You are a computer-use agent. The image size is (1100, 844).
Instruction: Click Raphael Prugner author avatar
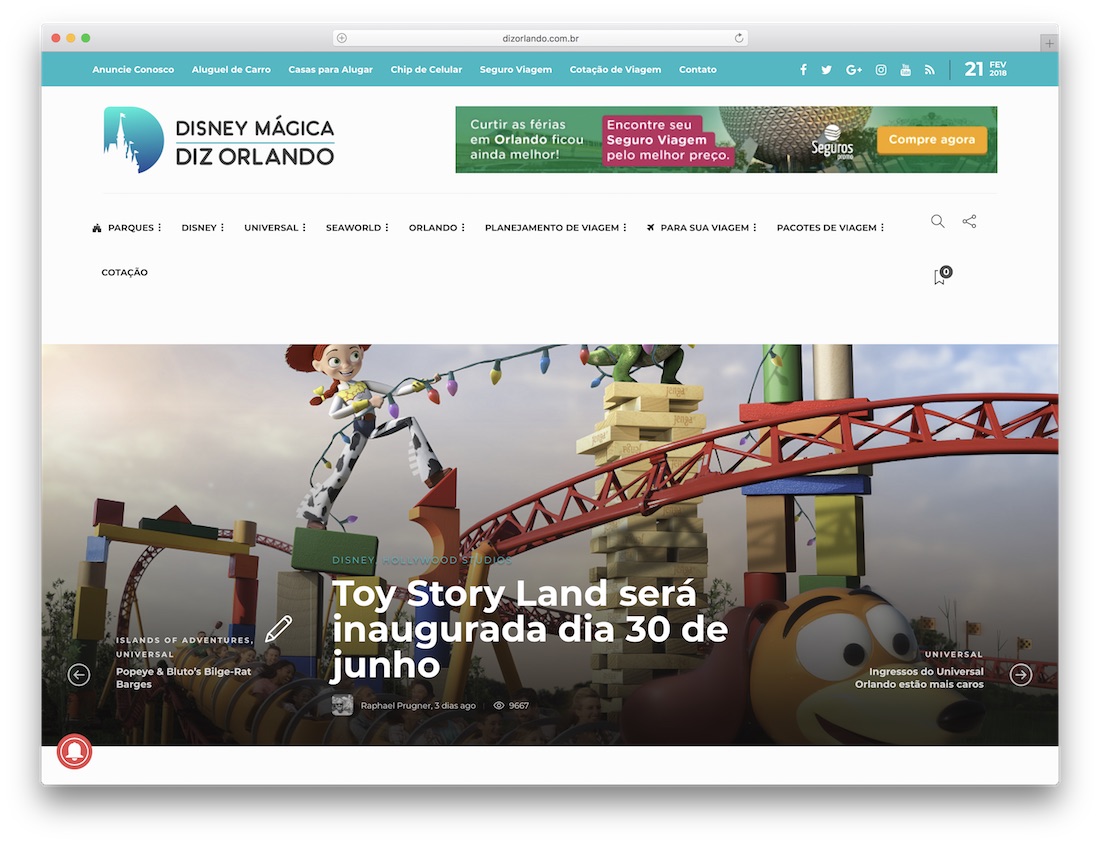[342, 705]
